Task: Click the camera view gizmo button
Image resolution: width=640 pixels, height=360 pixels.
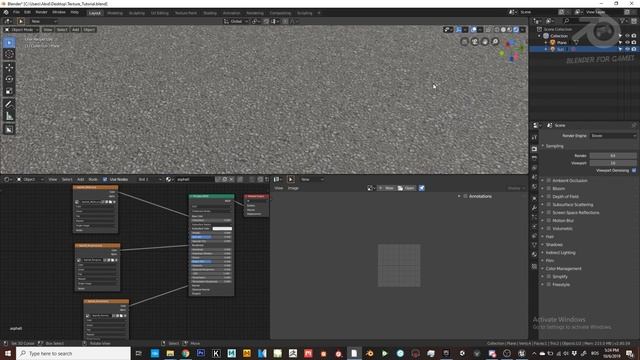Action: coord(474,42)
